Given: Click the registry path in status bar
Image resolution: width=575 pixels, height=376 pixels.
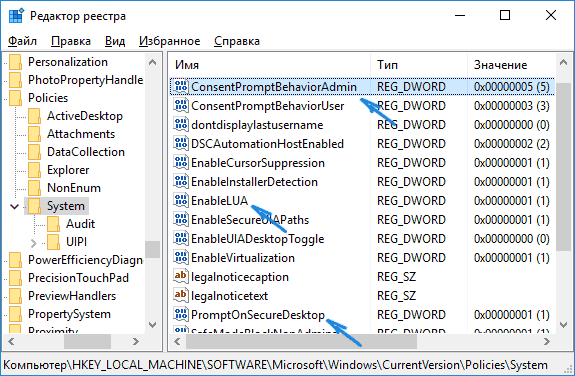Looking at the screenshot, I should [275, 365].
